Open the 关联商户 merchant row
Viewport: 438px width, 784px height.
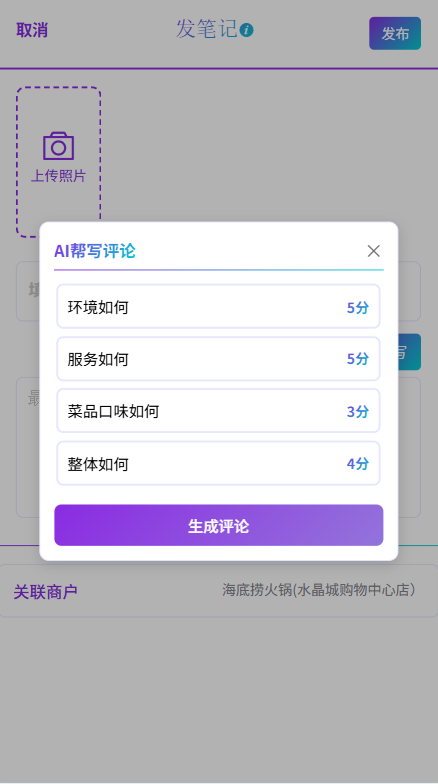click(218, 591)
